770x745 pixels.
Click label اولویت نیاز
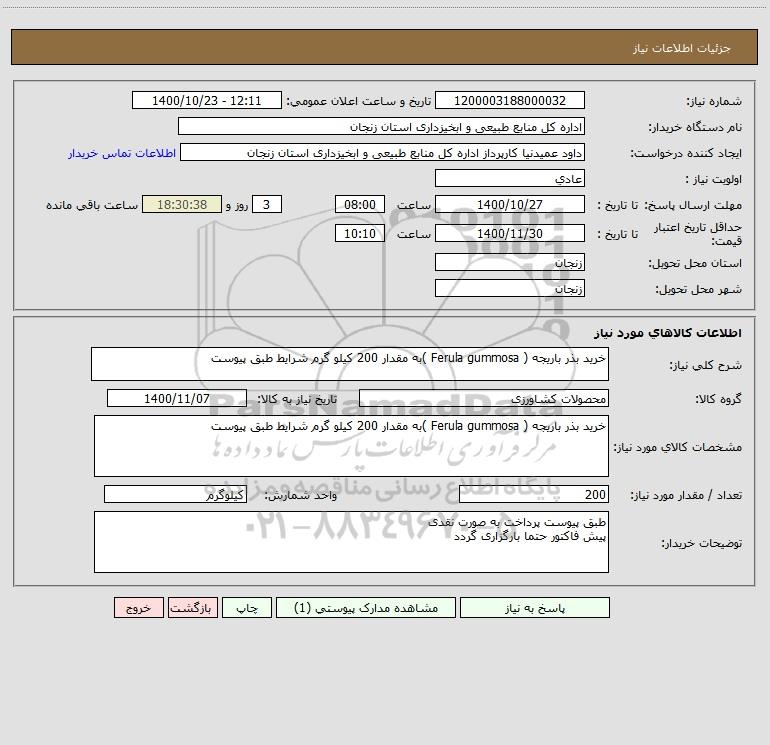click(x=714, y=179)
